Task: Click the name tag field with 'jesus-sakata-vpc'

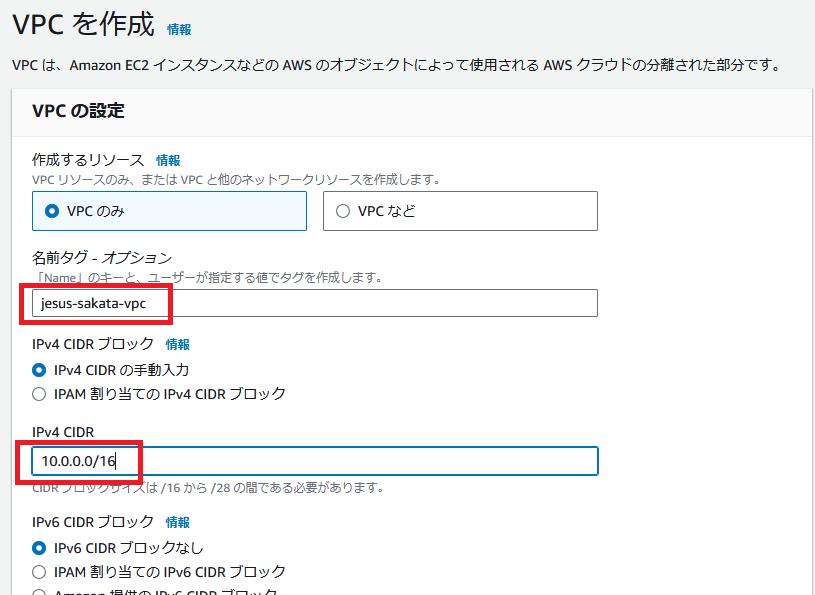Action: point(314,303)
